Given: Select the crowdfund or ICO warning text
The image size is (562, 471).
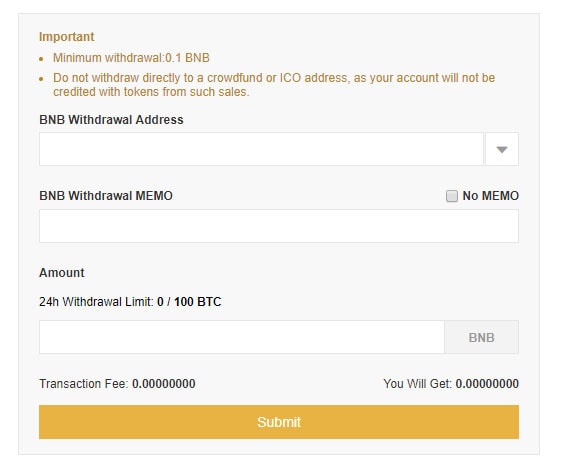Looking at the screenshot, I should point(274,85).
